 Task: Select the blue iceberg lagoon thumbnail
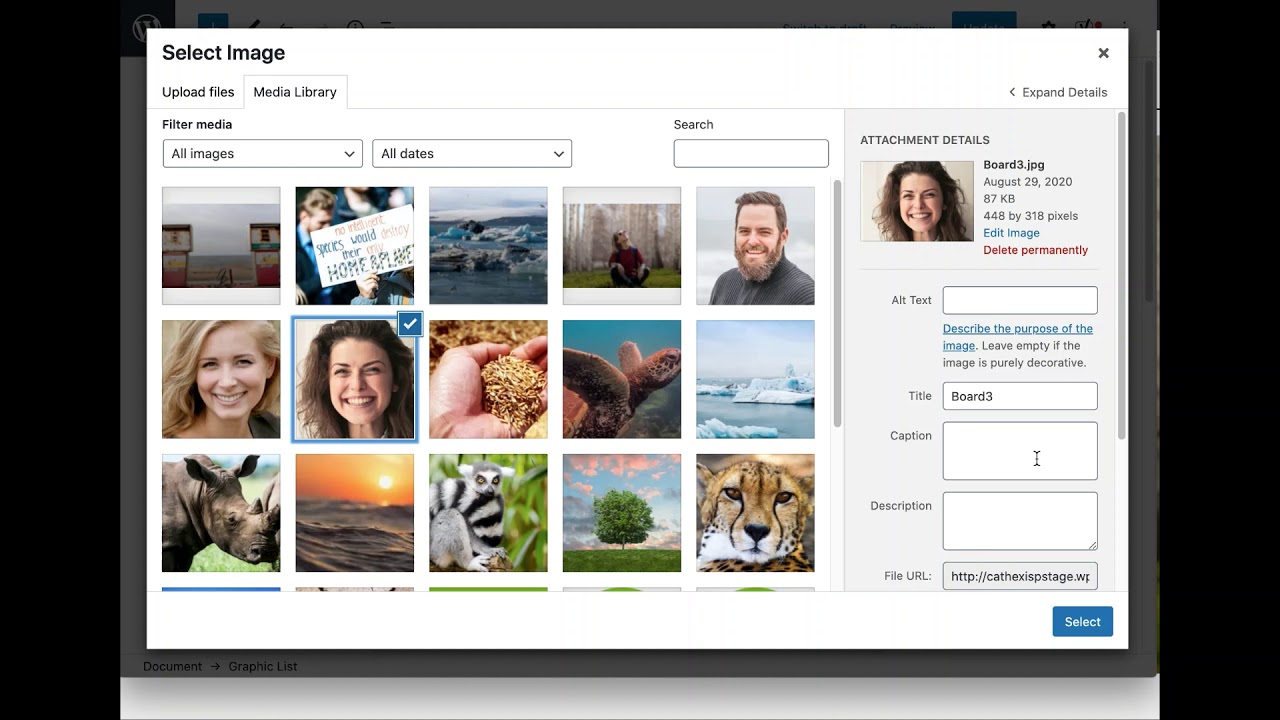coord(755,379)
